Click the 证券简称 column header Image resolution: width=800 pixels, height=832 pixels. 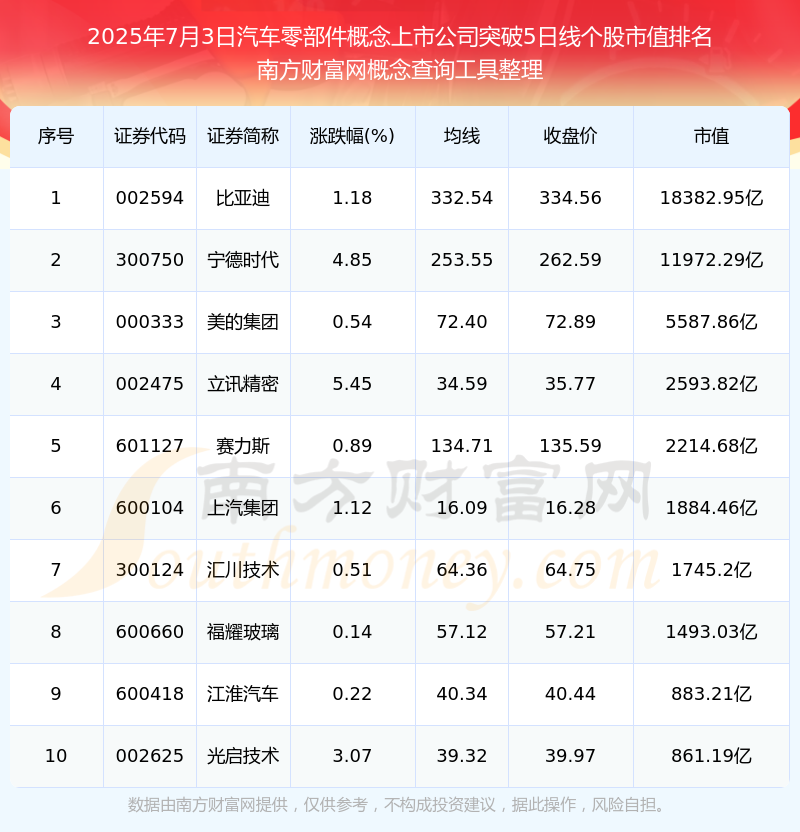(243, 136)
